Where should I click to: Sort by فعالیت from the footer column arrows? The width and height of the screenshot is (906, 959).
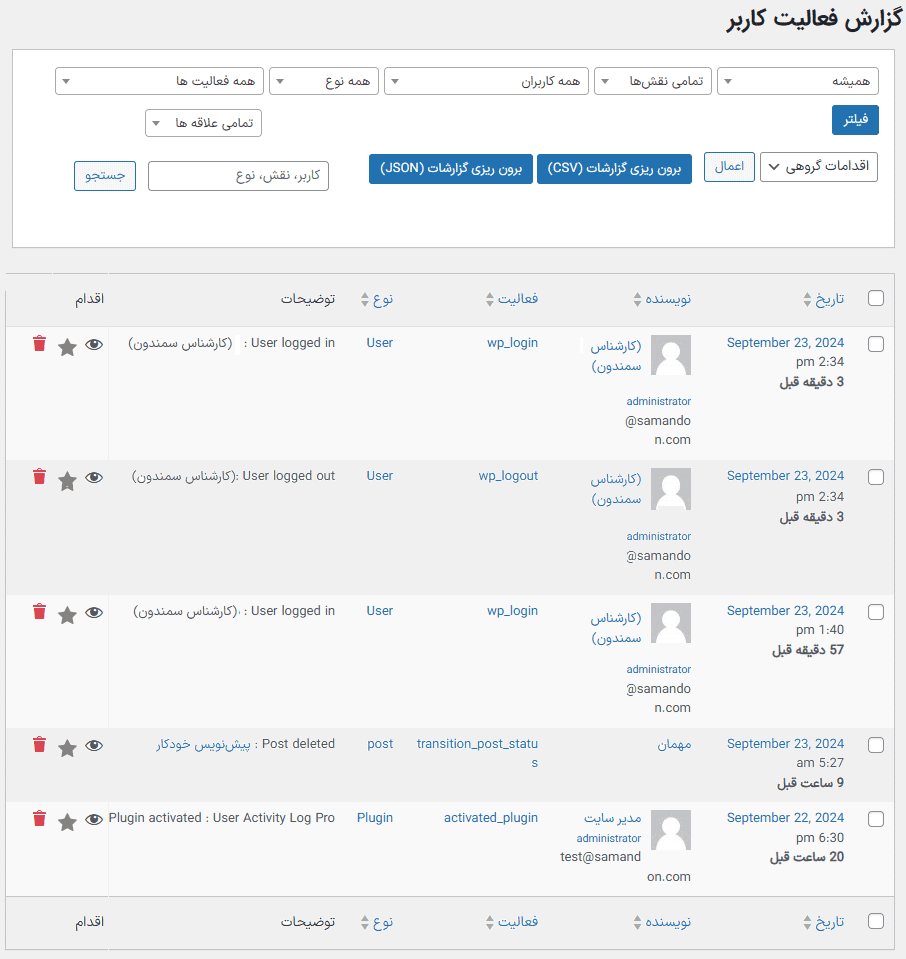489,922
